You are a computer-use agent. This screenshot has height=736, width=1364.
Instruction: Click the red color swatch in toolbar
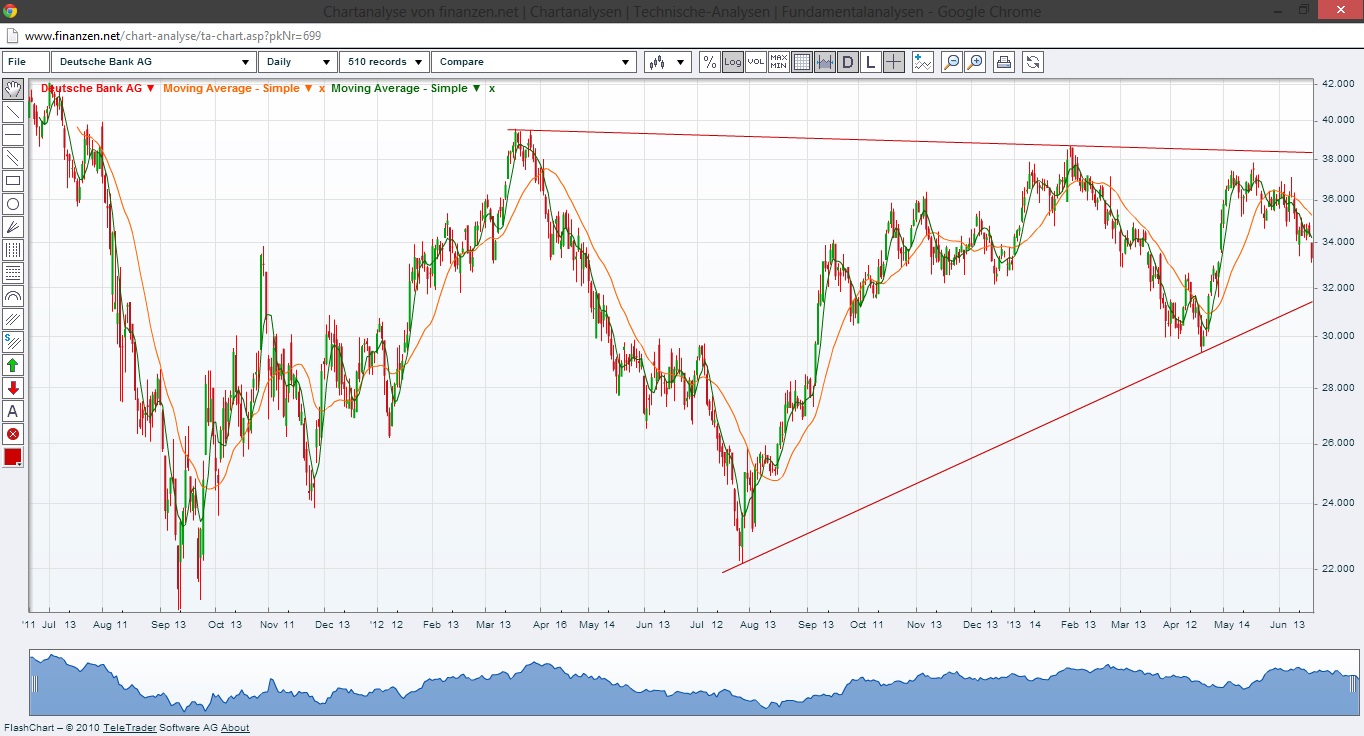[x=13, y=457]
